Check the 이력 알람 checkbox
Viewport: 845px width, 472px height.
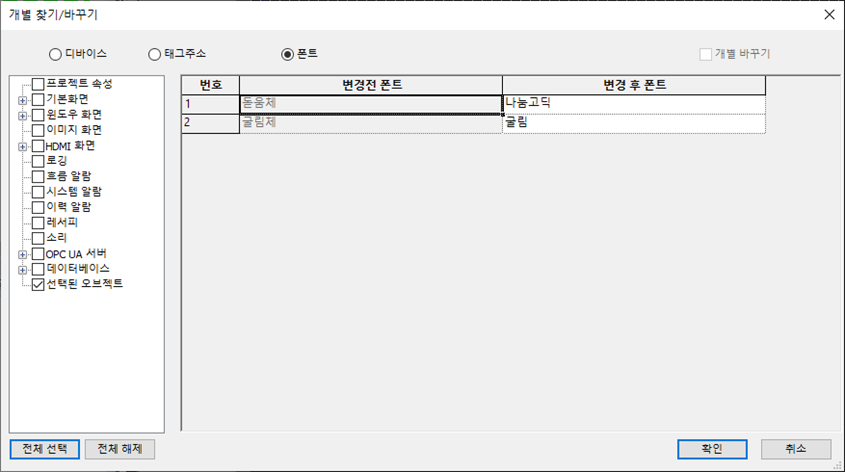coord(38,207)
